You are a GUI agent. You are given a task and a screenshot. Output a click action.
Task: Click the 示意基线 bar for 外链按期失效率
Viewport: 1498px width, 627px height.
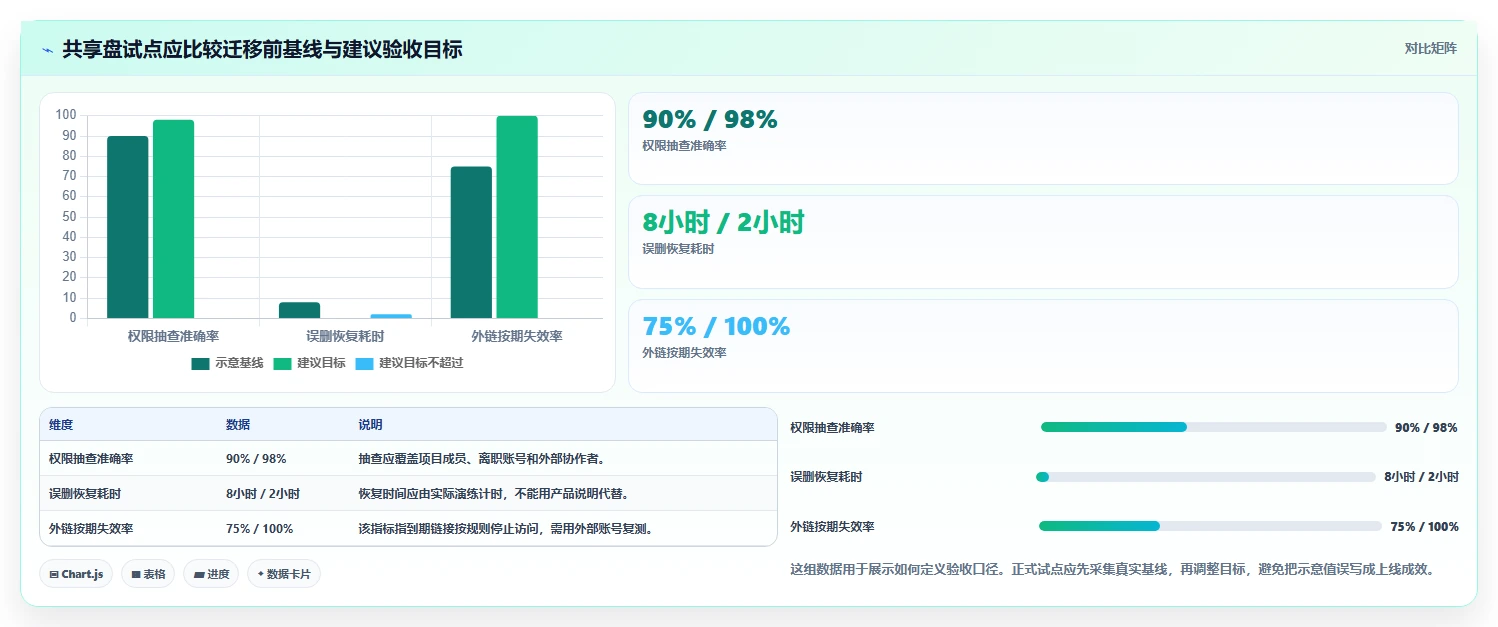pyautogui.click(x=471, y=243)
